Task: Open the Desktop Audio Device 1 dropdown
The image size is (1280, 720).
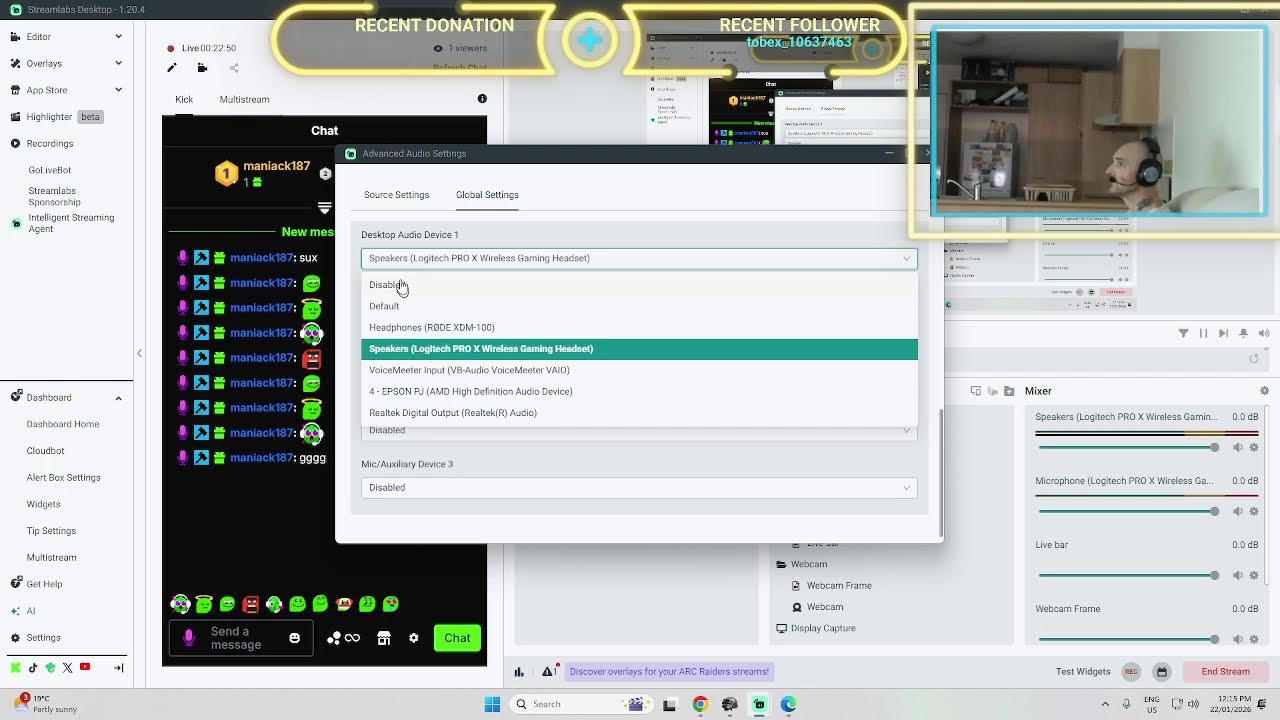Action: 639,258
